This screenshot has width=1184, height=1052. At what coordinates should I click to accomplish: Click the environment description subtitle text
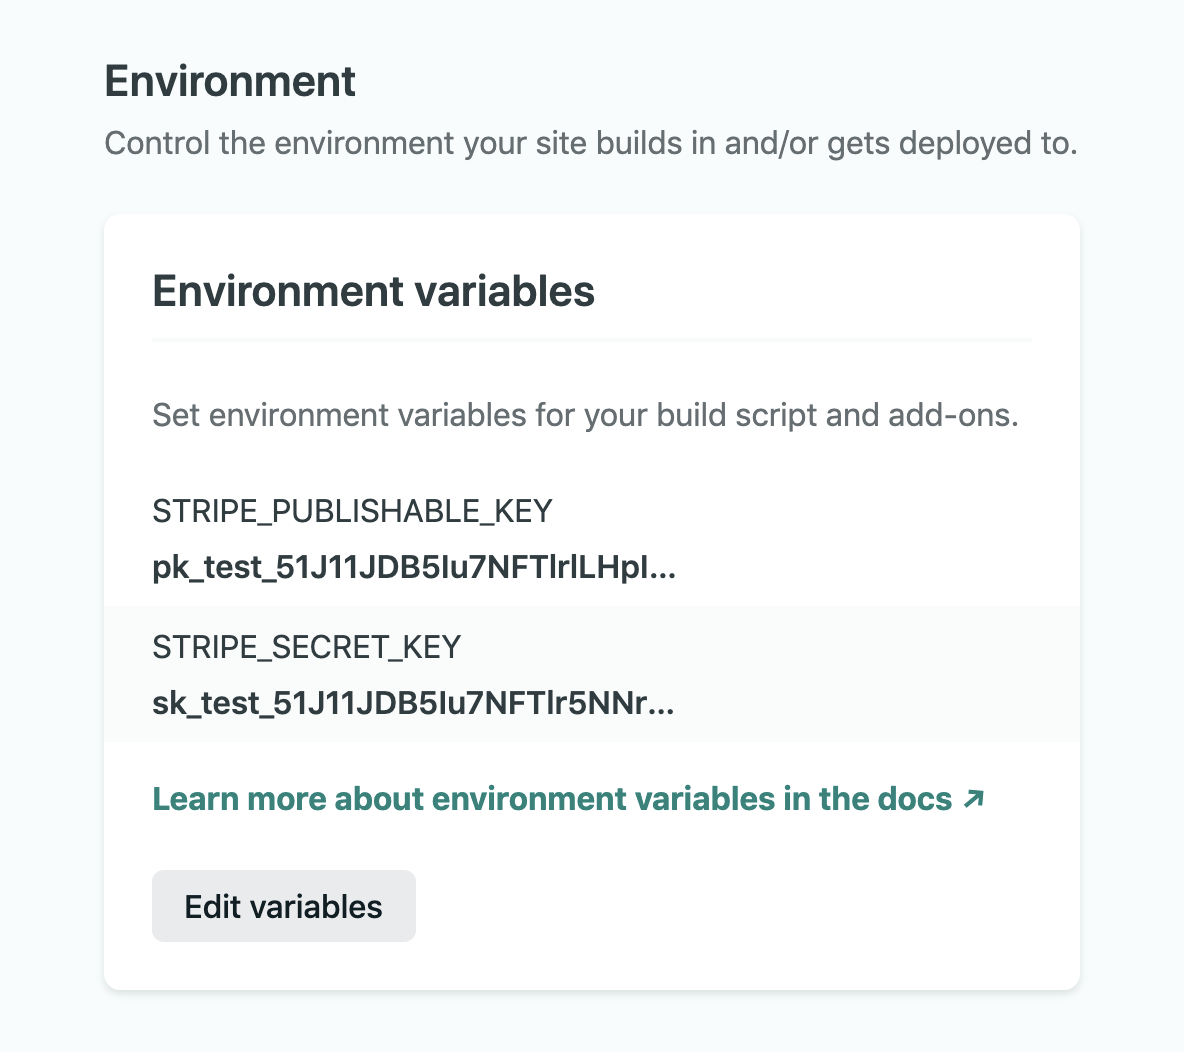[x=590, y=143]
